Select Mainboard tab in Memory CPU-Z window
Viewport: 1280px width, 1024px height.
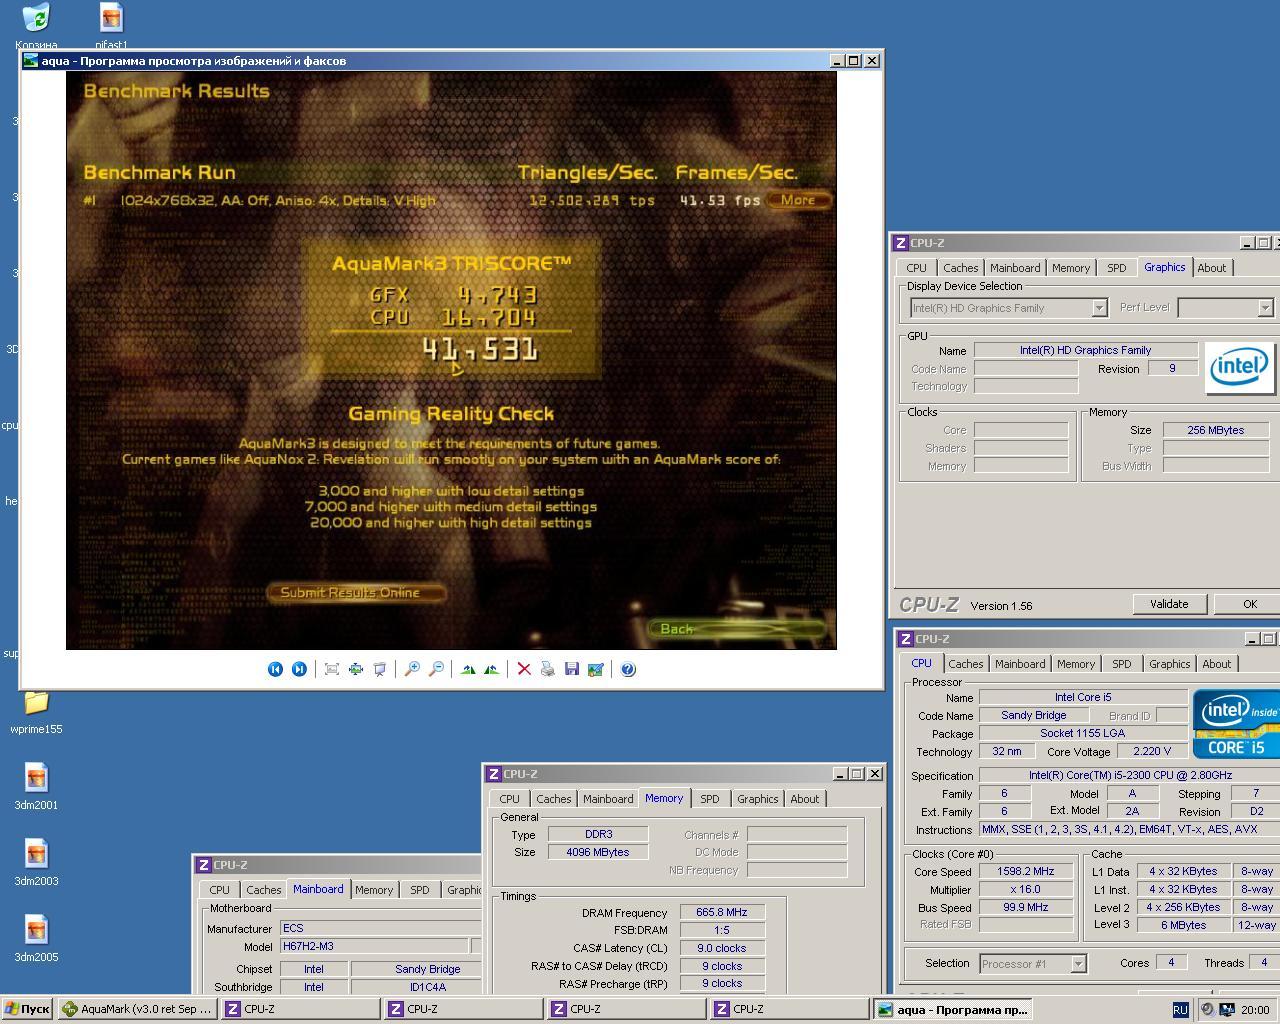click(x=608, y=799)
